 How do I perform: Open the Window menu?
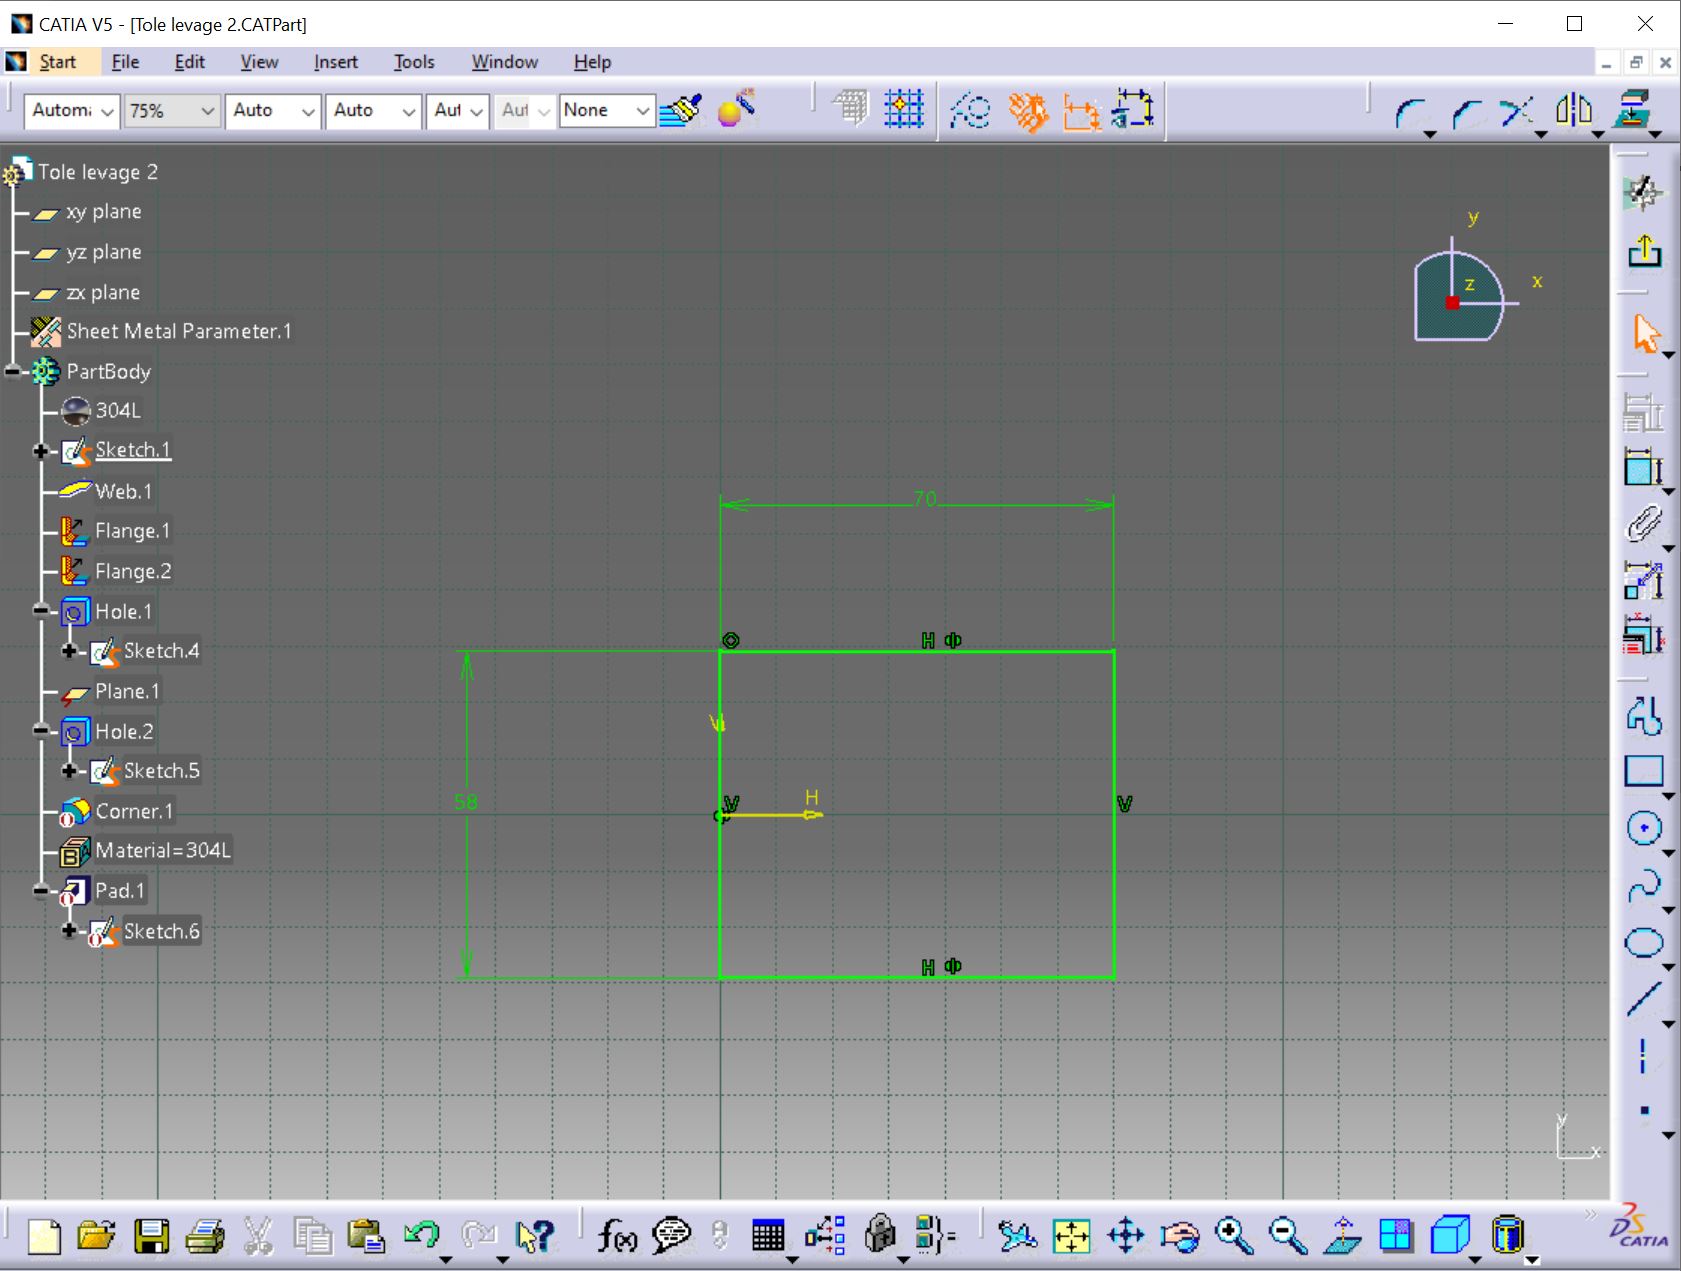pos(504,62)
